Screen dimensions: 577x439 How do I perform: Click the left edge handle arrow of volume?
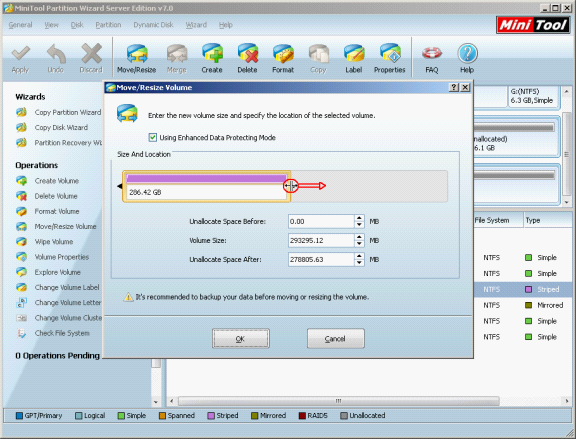pos(120,186)
